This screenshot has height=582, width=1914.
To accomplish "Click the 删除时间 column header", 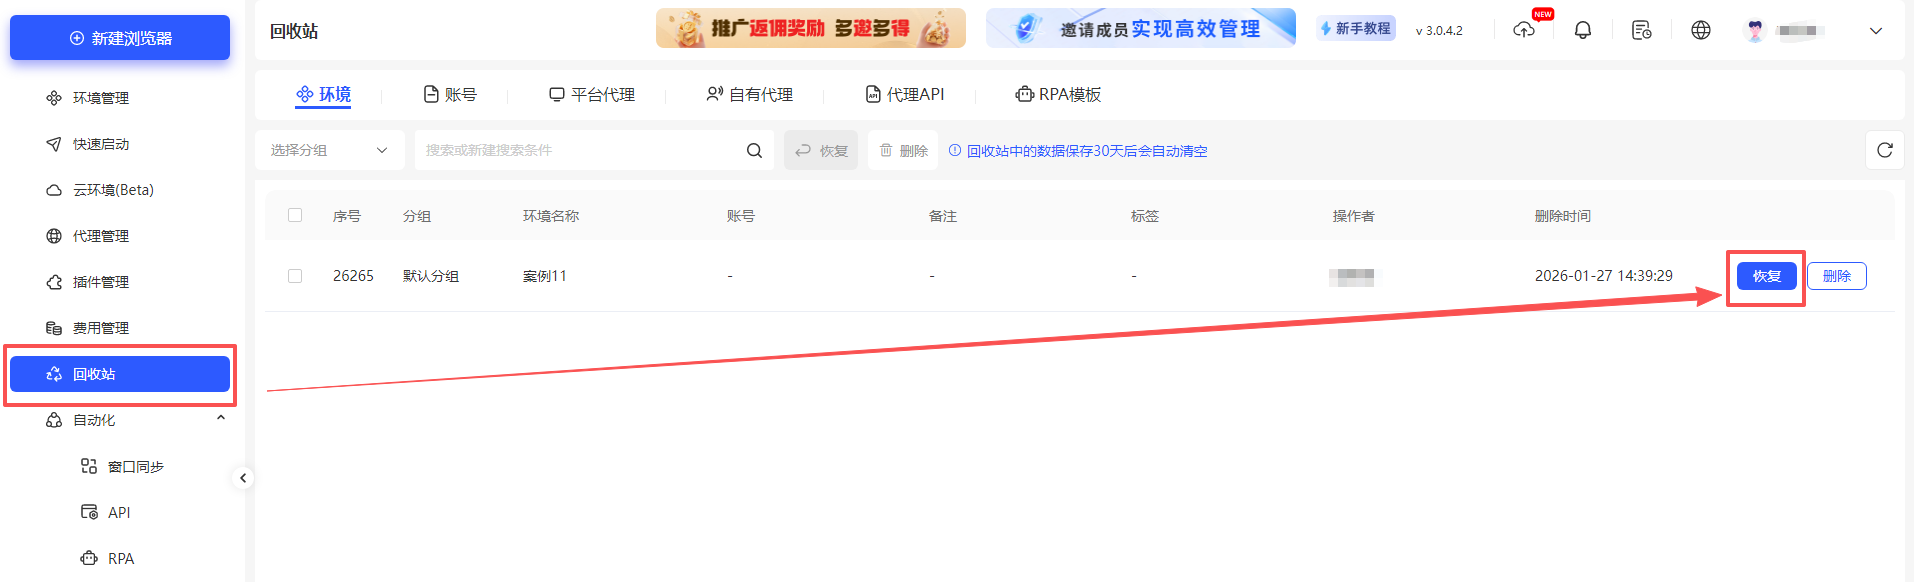I will point(1563,216).
